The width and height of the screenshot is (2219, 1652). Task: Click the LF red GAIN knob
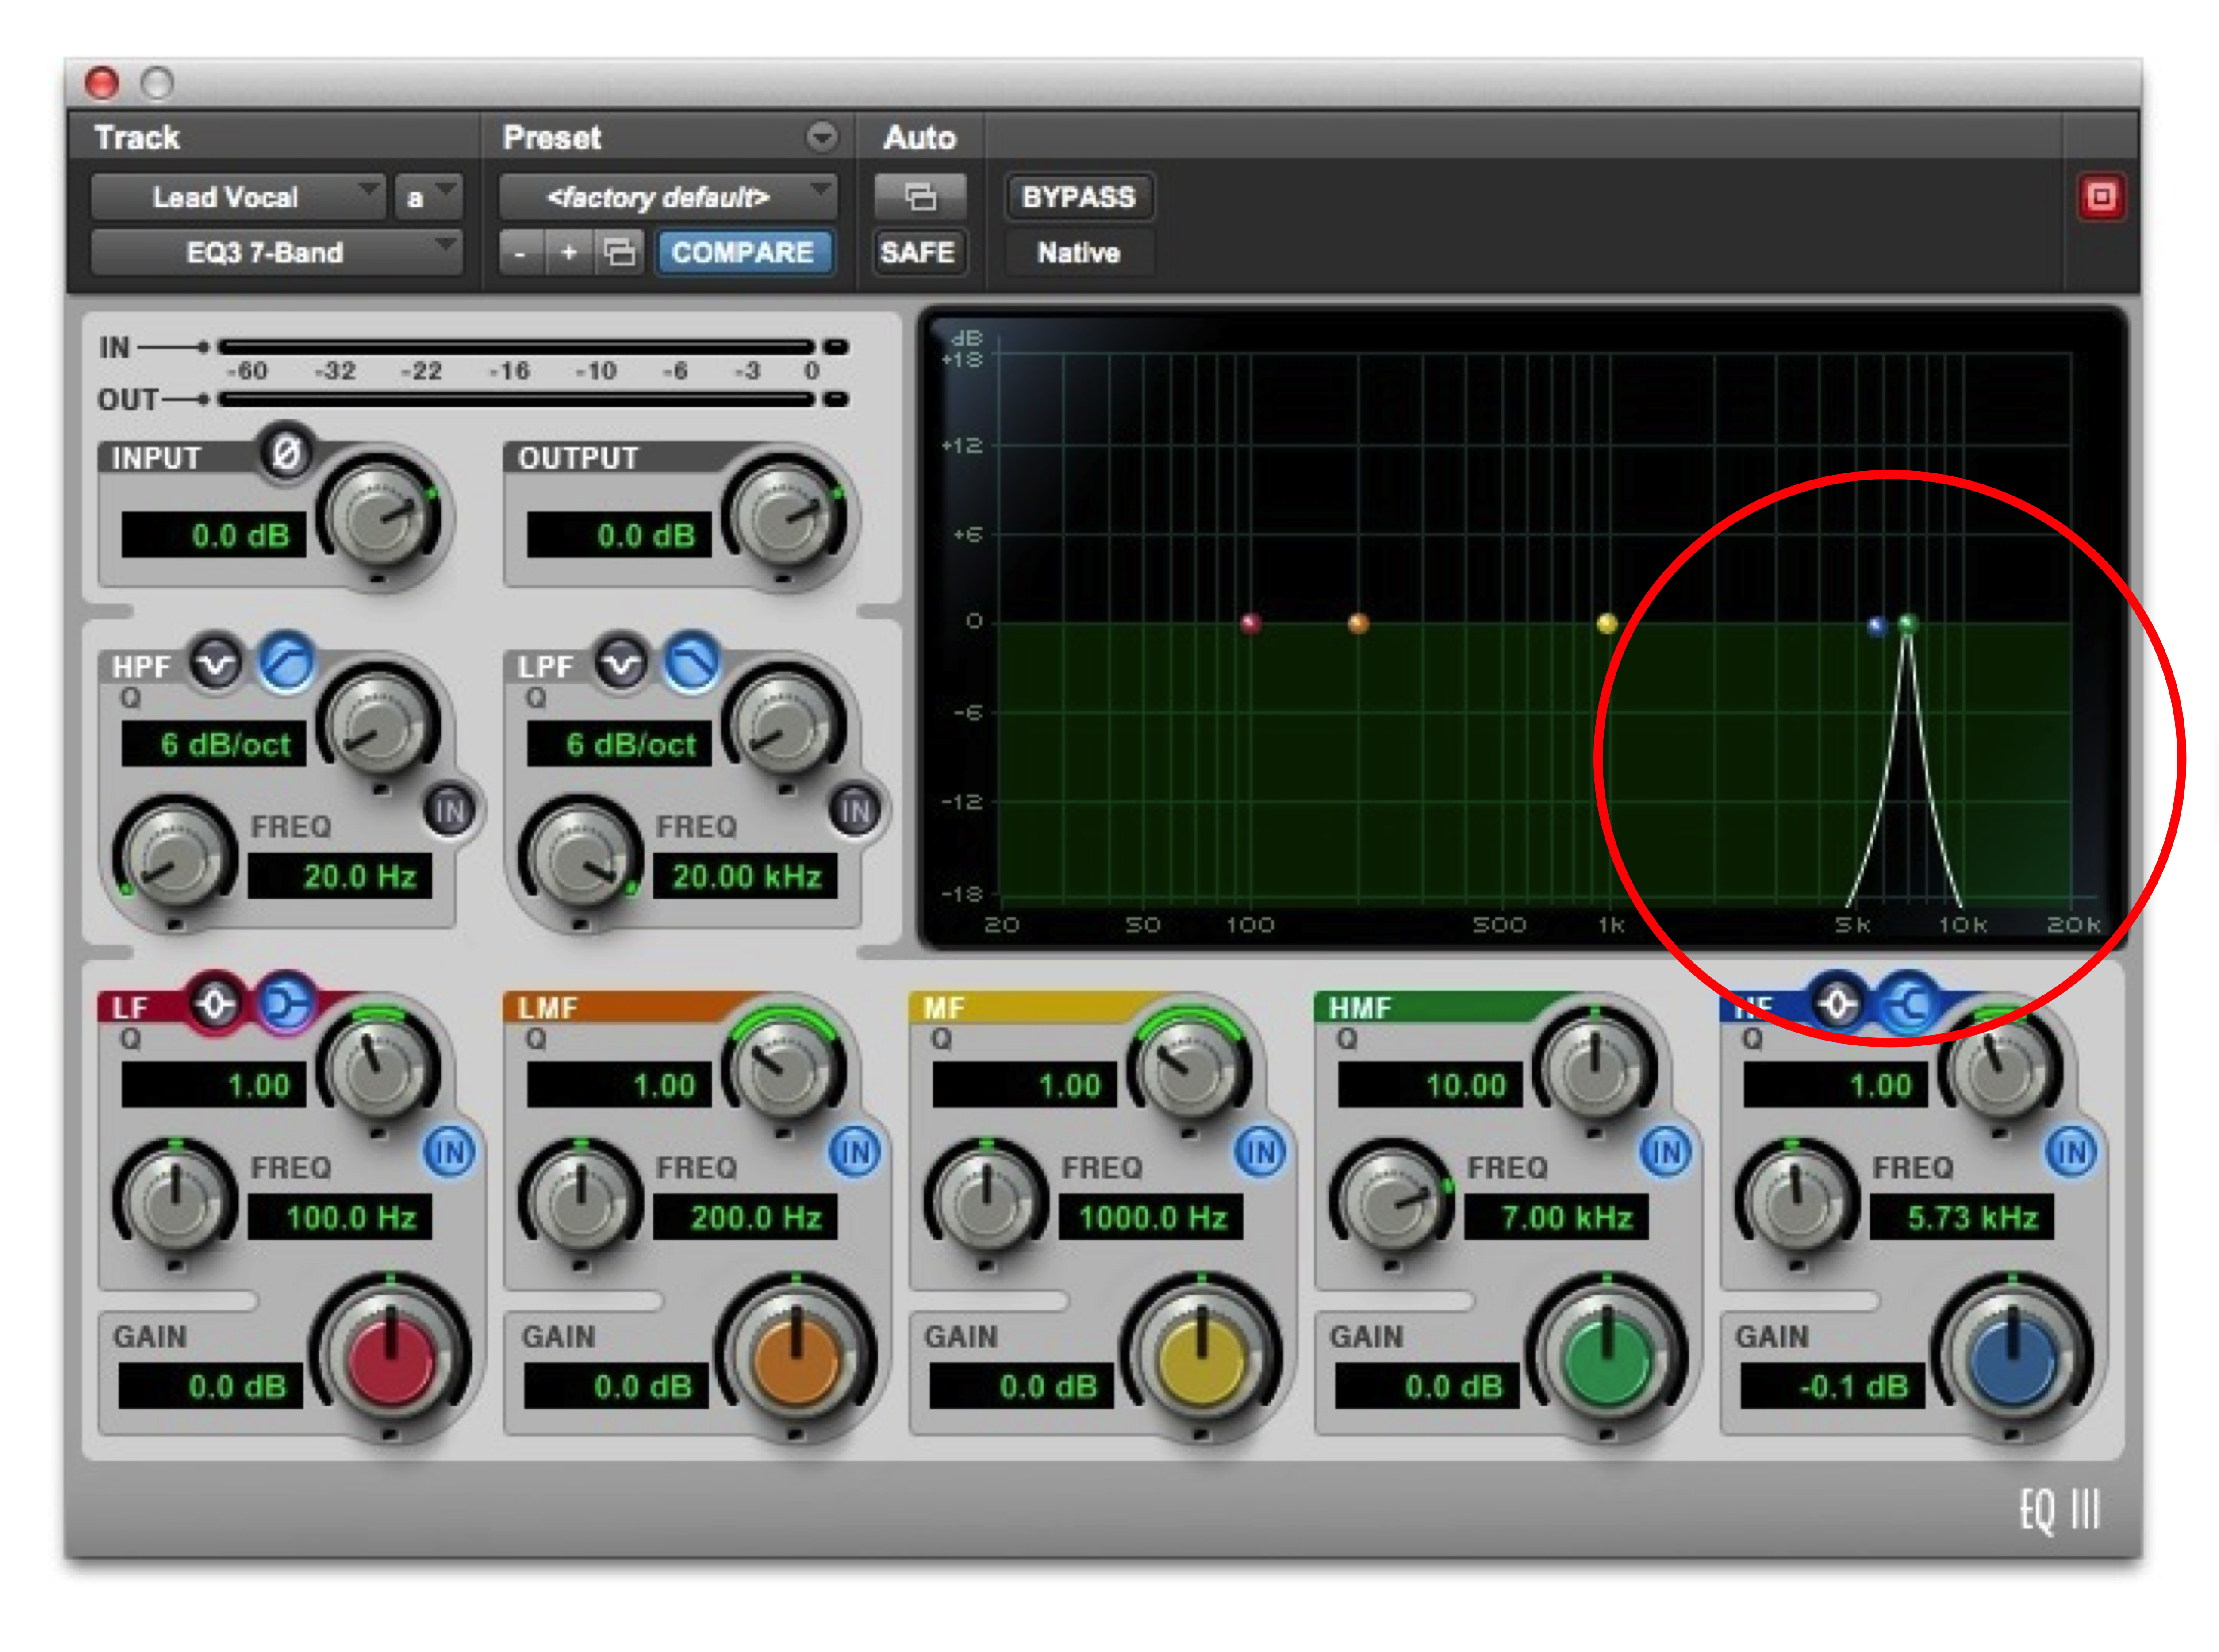(391, 1357)
